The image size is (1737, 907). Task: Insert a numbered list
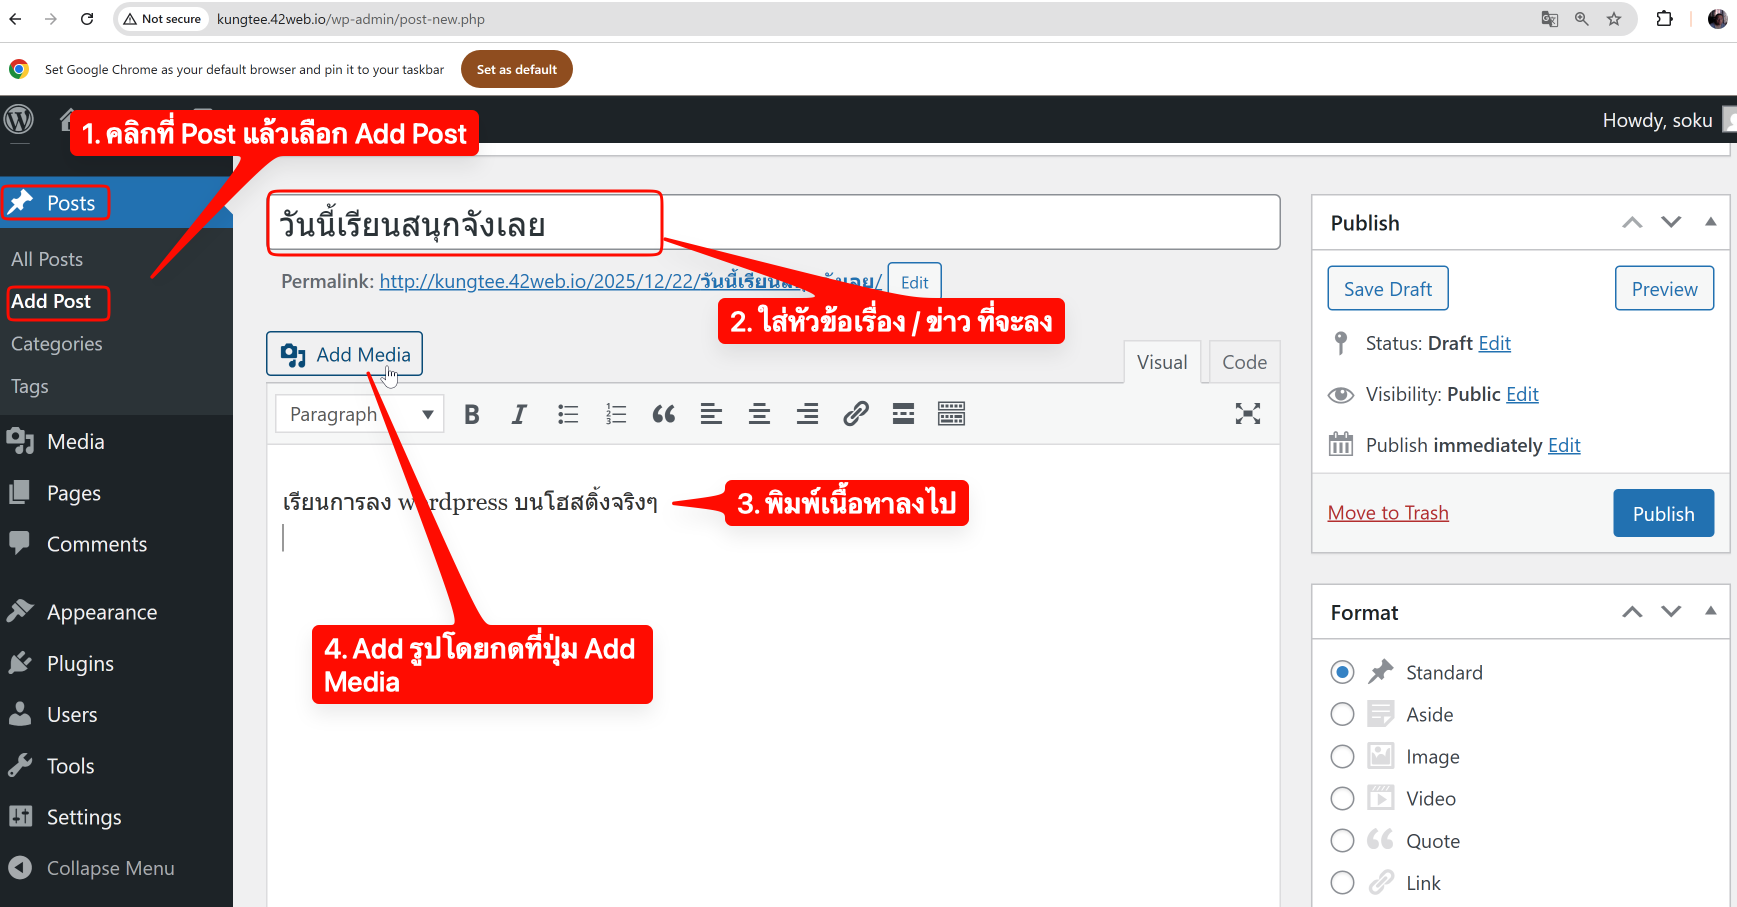point(616,414)
